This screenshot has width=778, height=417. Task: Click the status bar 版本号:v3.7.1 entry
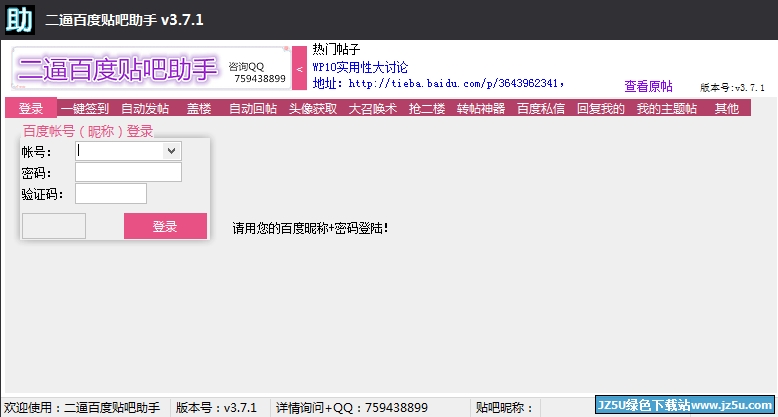(x=216, y=408)
